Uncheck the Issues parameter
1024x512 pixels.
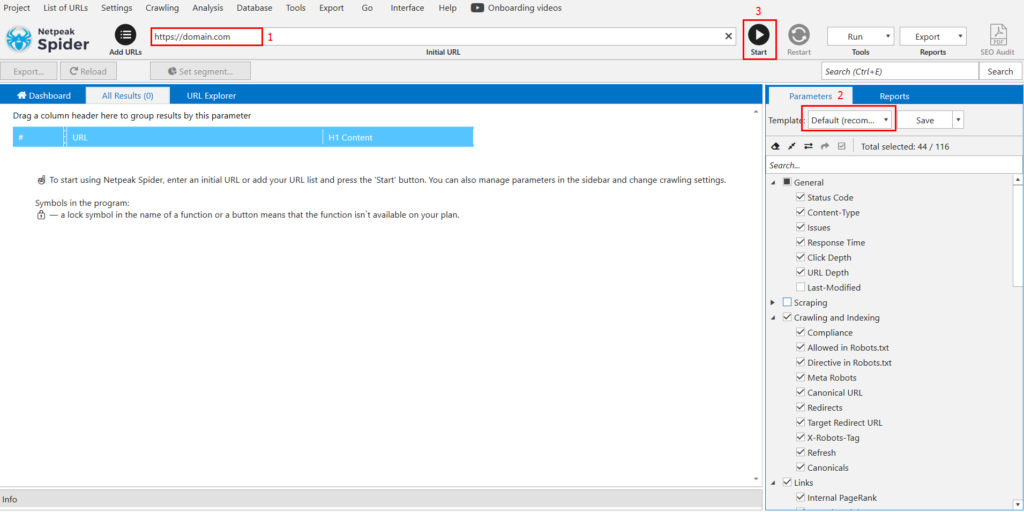point(801,227)
